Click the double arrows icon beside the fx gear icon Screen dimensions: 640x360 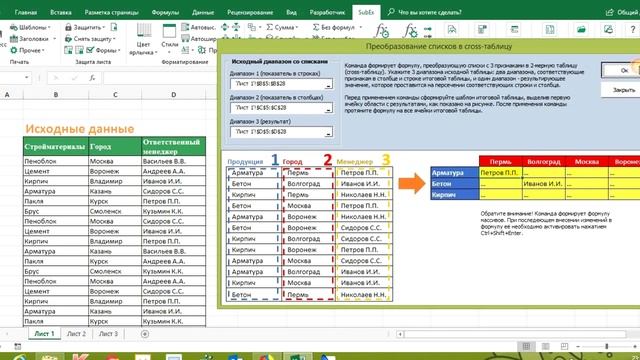428,32
